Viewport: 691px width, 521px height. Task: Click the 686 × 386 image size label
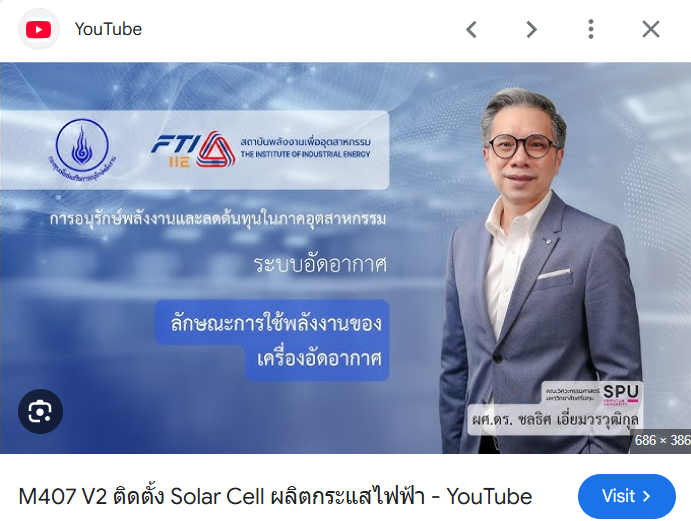[x=662, y=440]
